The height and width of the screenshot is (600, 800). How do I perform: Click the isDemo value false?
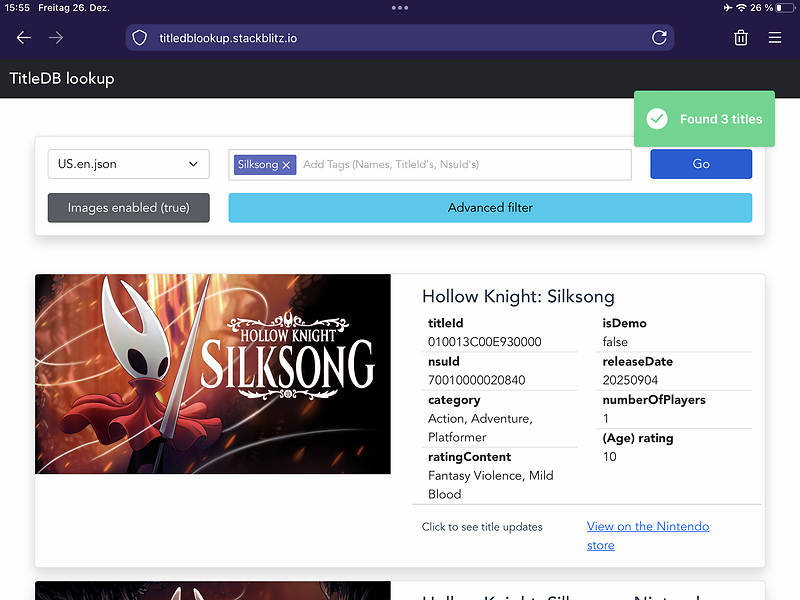(615, 342)
